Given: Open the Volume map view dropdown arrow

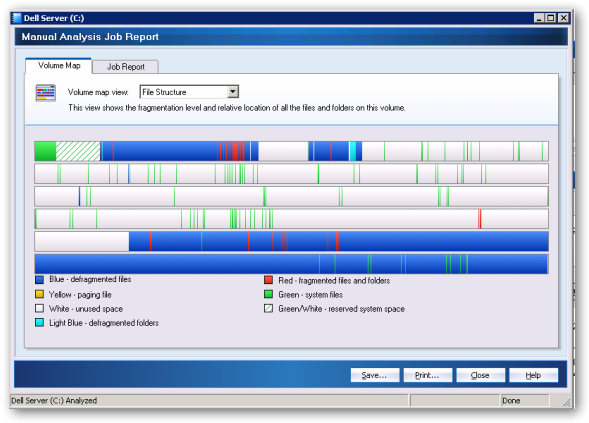Looking at the screenshot, I should pos(233,92).
